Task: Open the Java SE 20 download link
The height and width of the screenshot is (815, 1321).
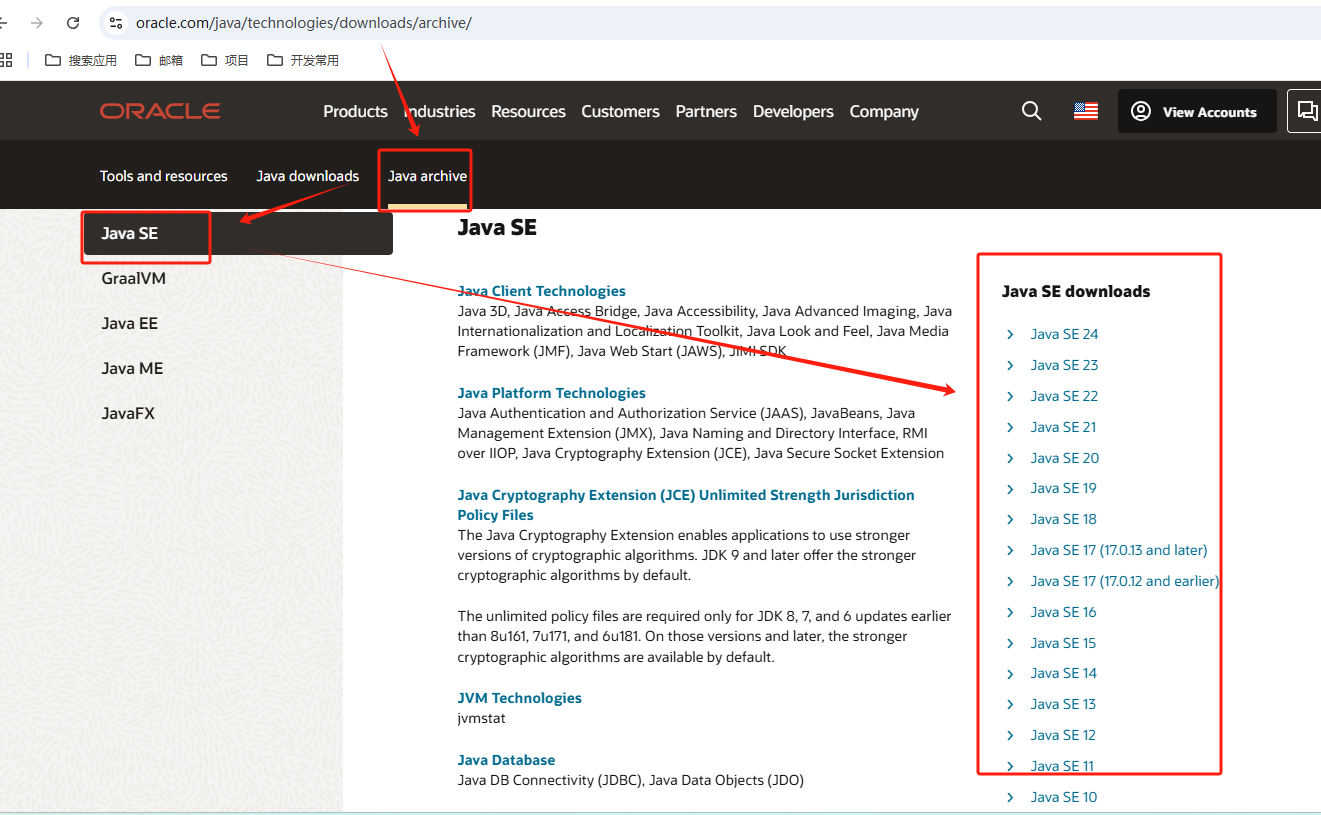Action: pyautogui.click(x=1065, y=458)
